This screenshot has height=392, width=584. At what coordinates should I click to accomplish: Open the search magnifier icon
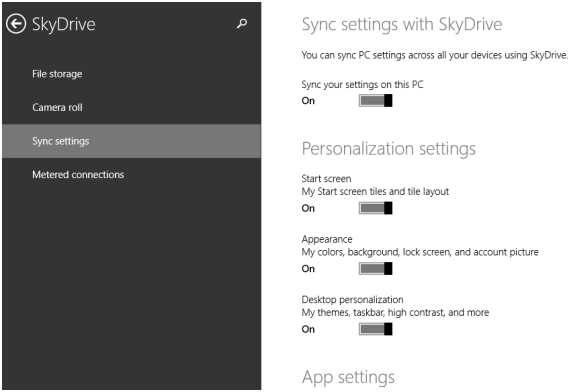(x=242, y=24)
